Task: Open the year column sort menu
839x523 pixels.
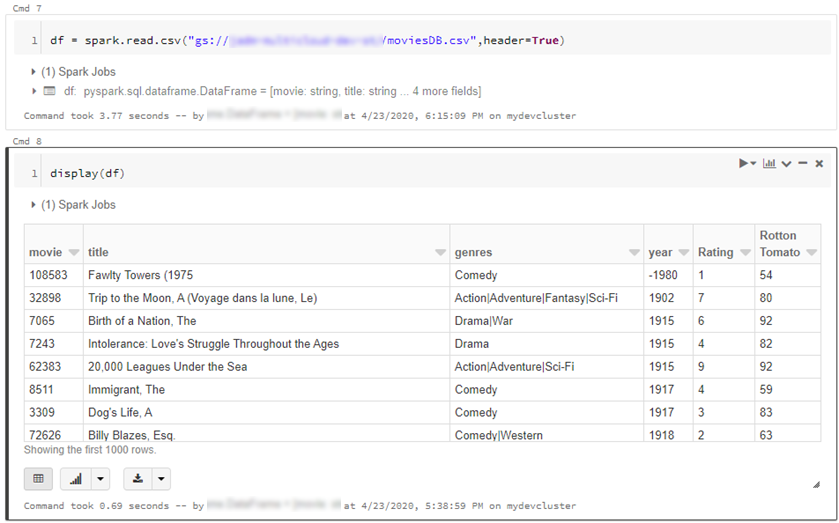Action: point(683,252)
